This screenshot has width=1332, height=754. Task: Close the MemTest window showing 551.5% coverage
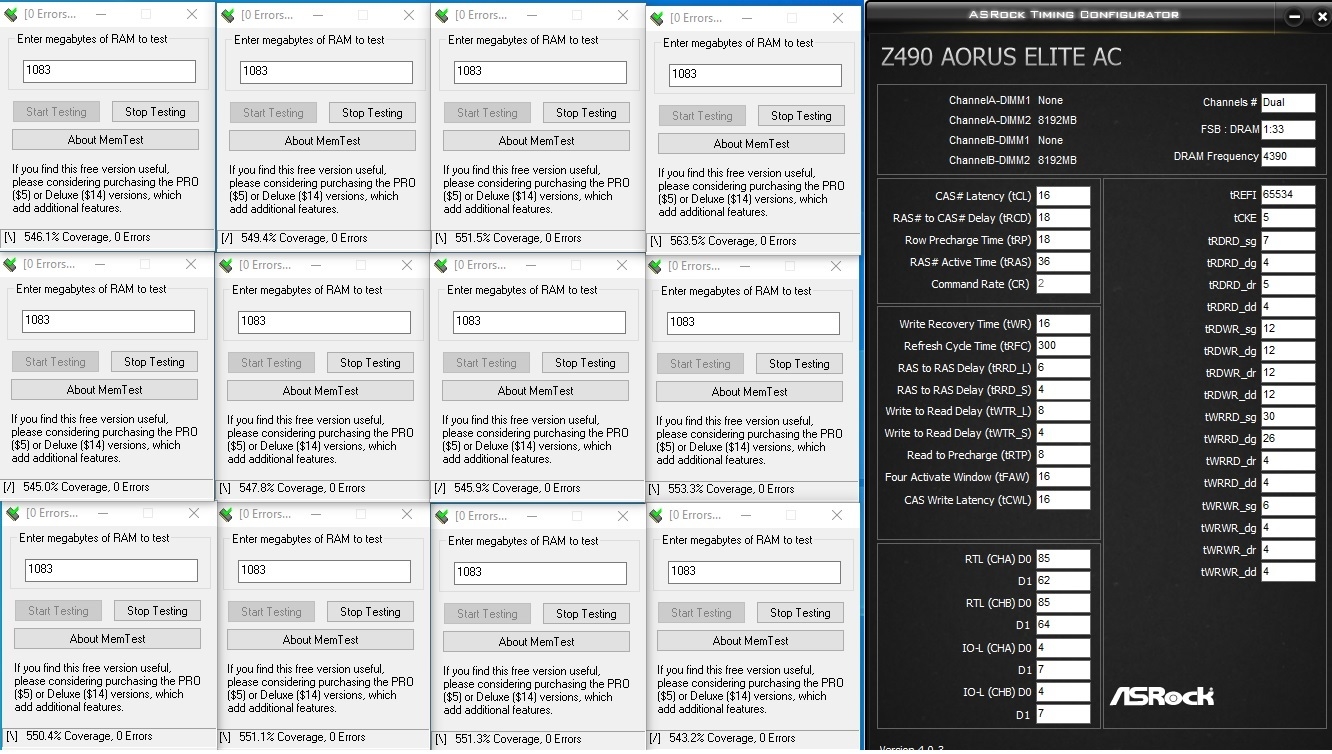click(x=624, y=16)
